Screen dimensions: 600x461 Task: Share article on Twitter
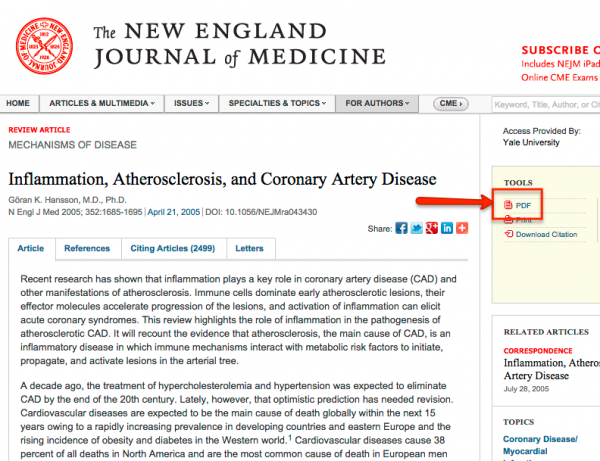tap(416, 228)
